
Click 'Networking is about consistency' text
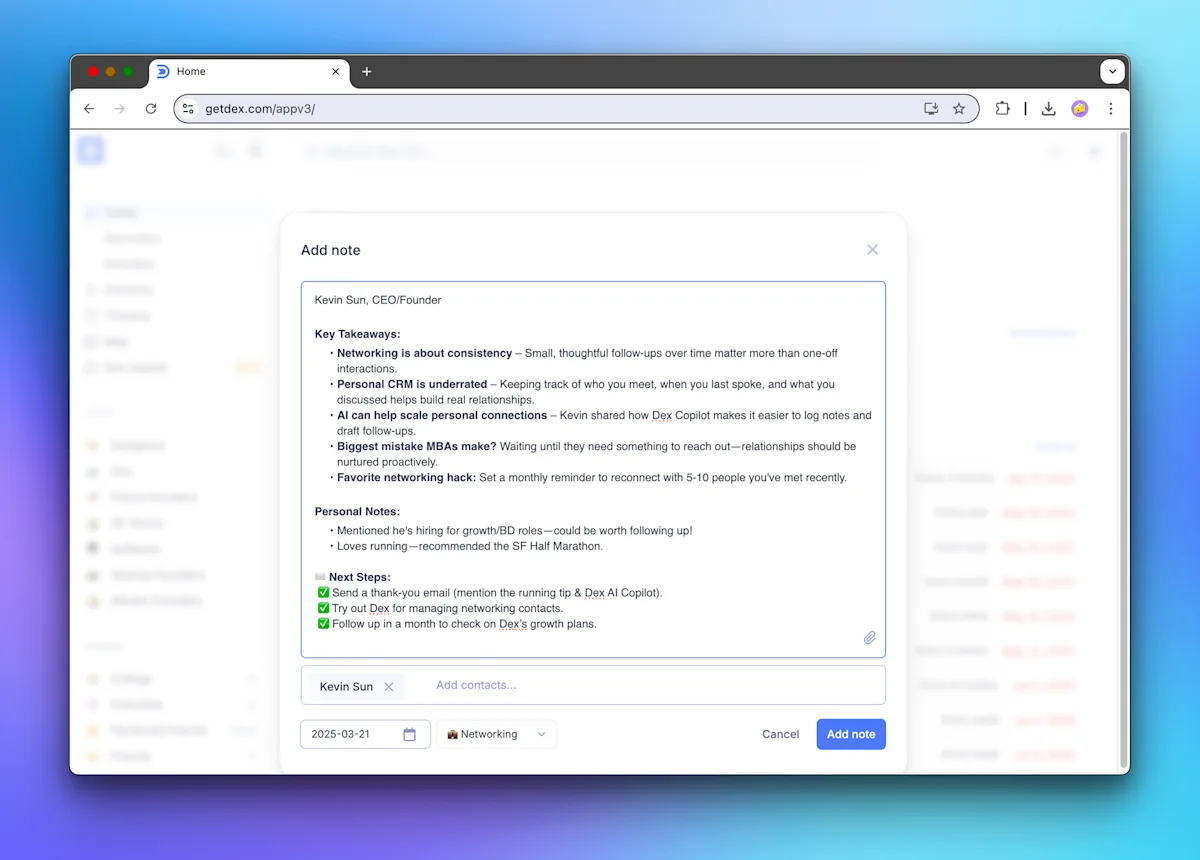click(x=424, y=353)
